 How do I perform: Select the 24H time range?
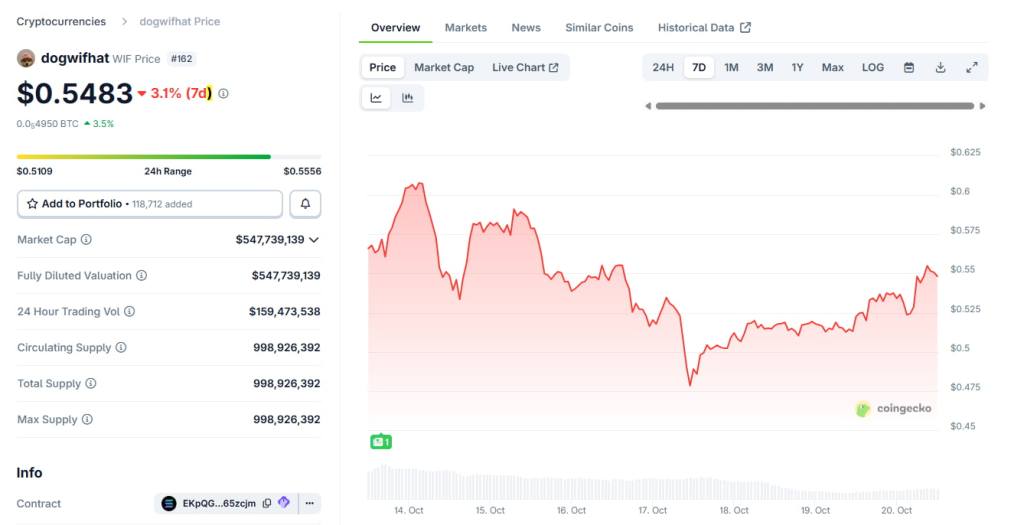click(x=663, y=68)
